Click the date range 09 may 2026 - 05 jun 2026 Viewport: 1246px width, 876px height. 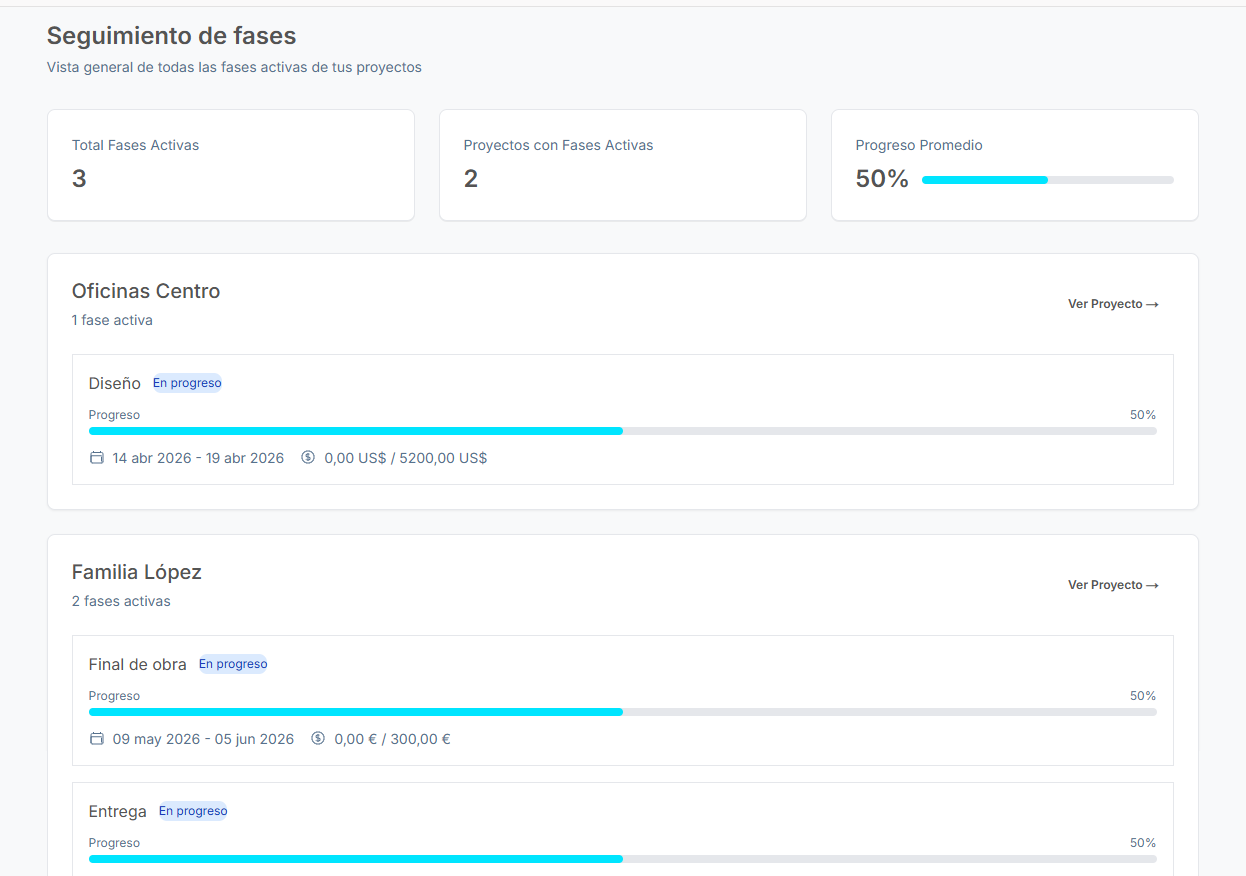[203, 739]
